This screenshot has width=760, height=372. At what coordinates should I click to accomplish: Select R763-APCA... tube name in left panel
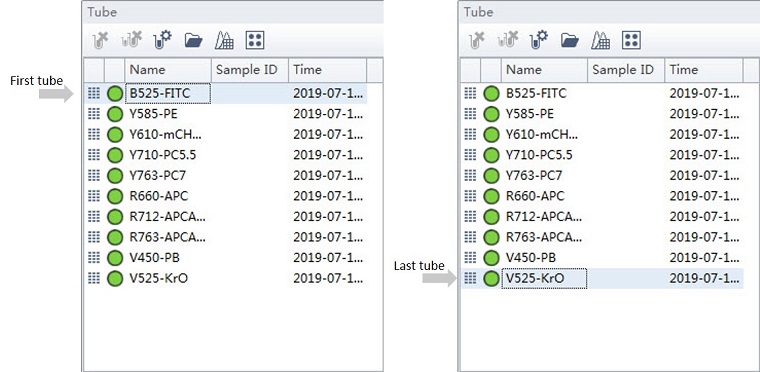click(167, 237)
